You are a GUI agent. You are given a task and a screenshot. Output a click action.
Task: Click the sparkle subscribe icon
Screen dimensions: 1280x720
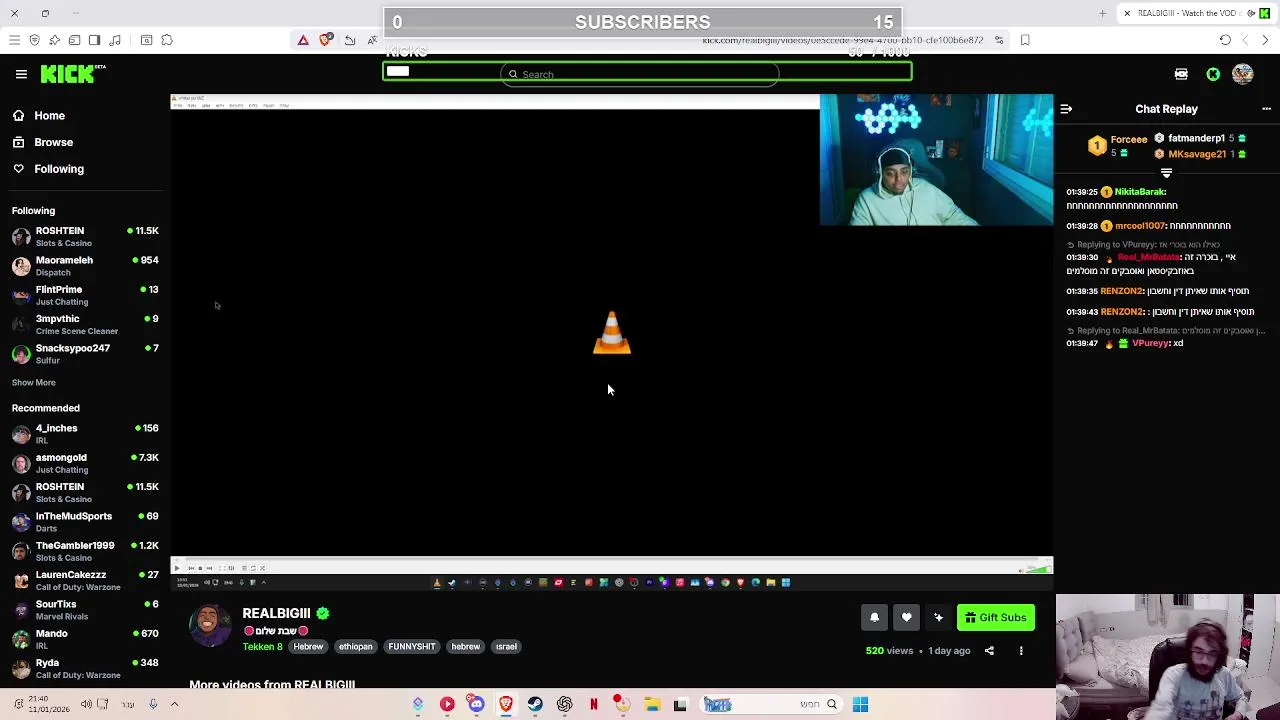[938, 618]
